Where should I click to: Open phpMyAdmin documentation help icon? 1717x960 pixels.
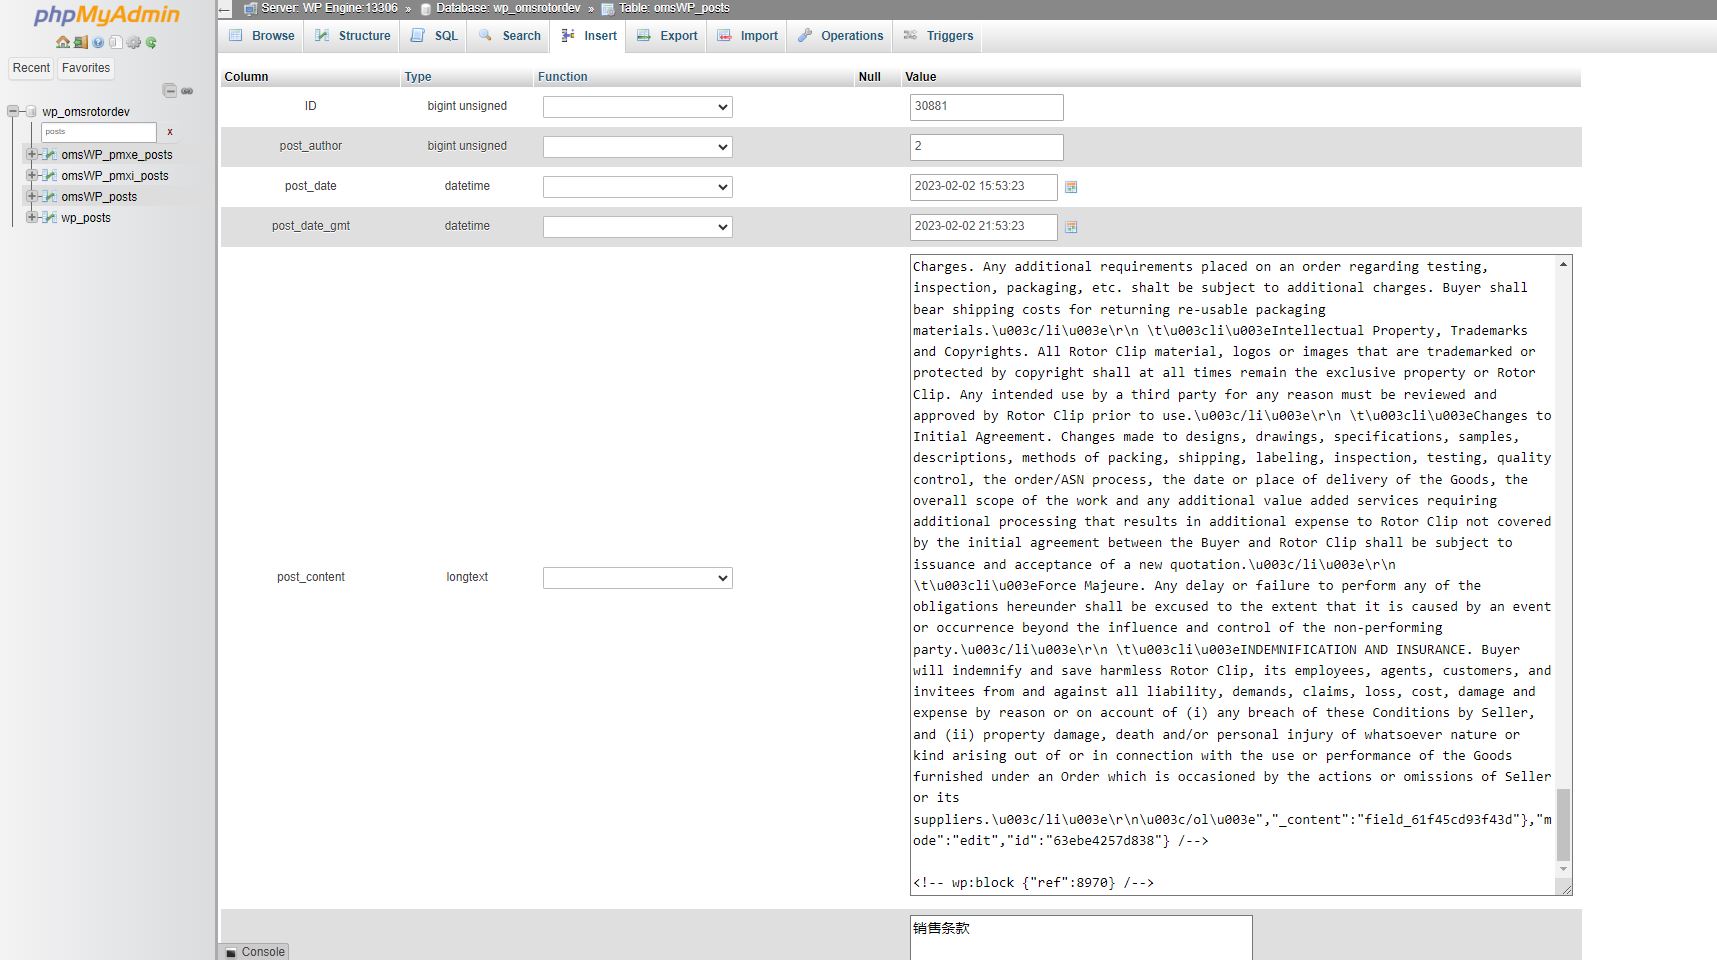98,42
